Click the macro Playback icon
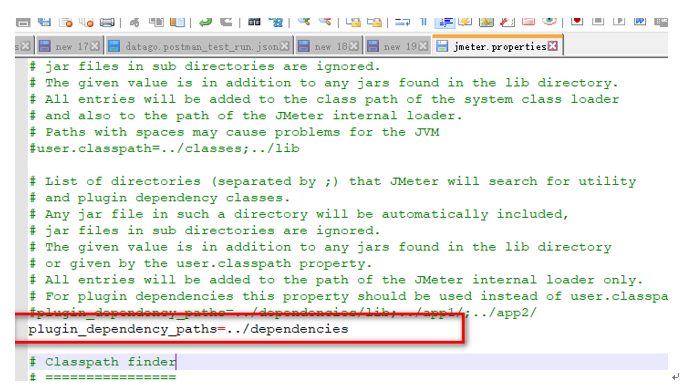The width and height of the screenshot is (684, 391). coord(619,22)
